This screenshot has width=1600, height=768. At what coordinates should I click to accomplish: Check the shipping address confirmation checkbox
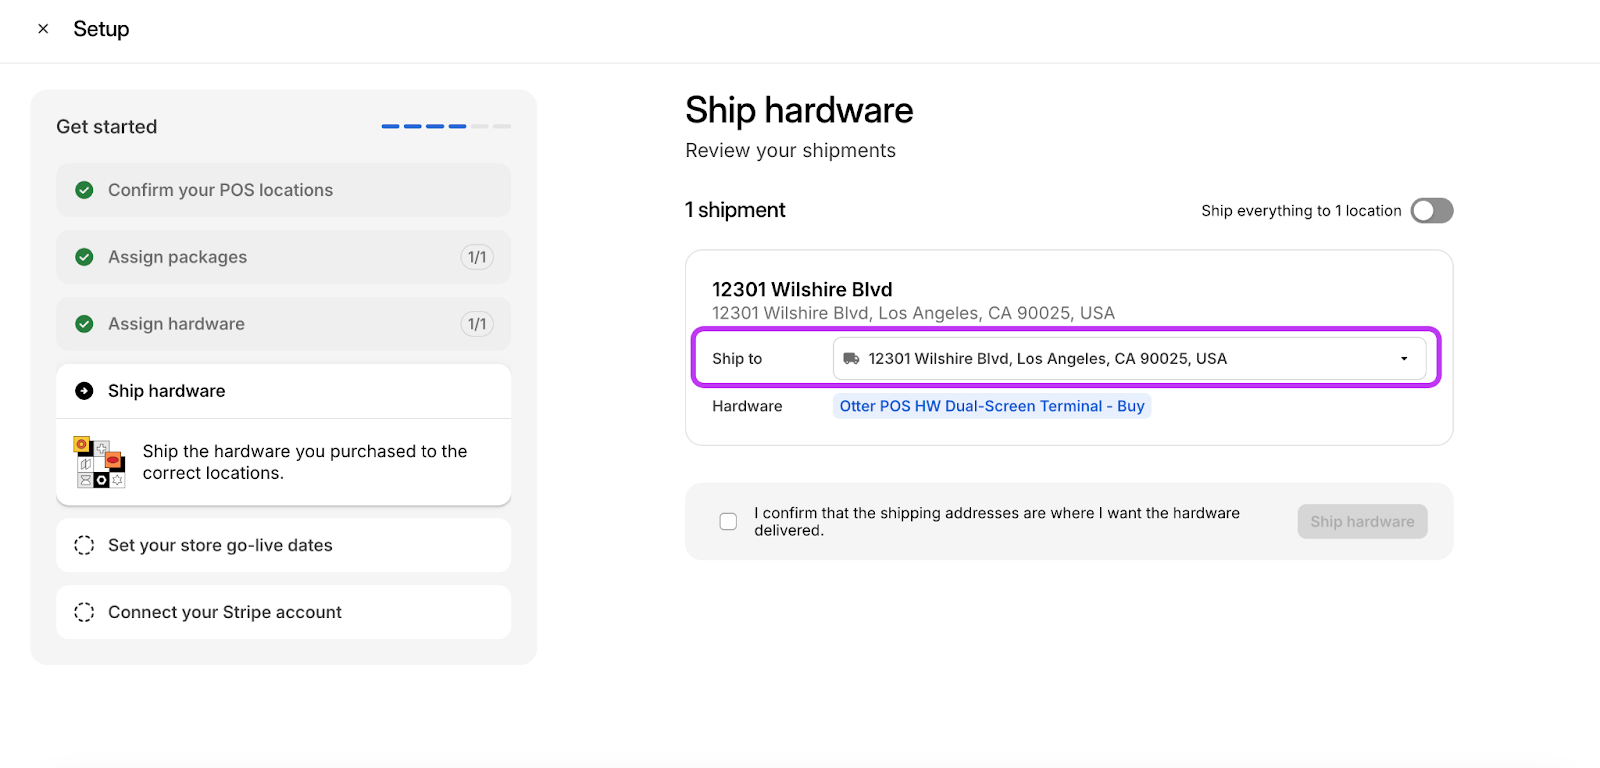(x=728, y=522)
